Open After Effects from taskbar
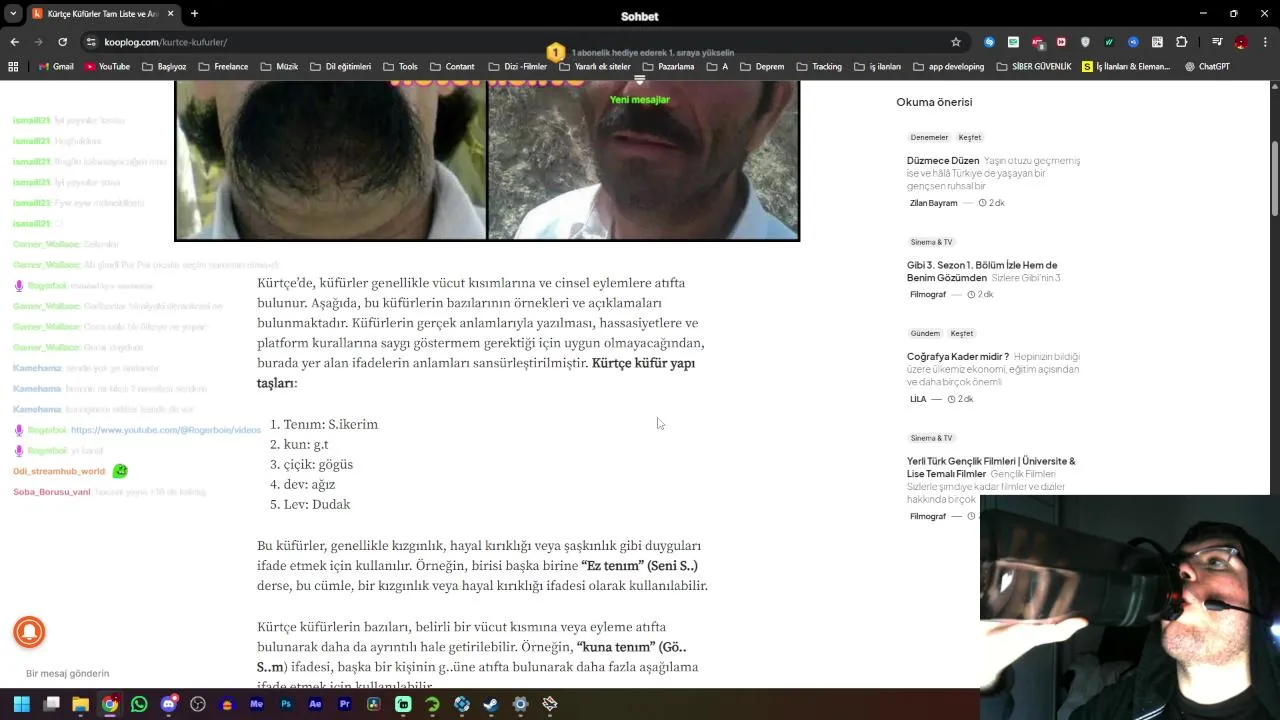1280x720 pixels. [315, 704]
